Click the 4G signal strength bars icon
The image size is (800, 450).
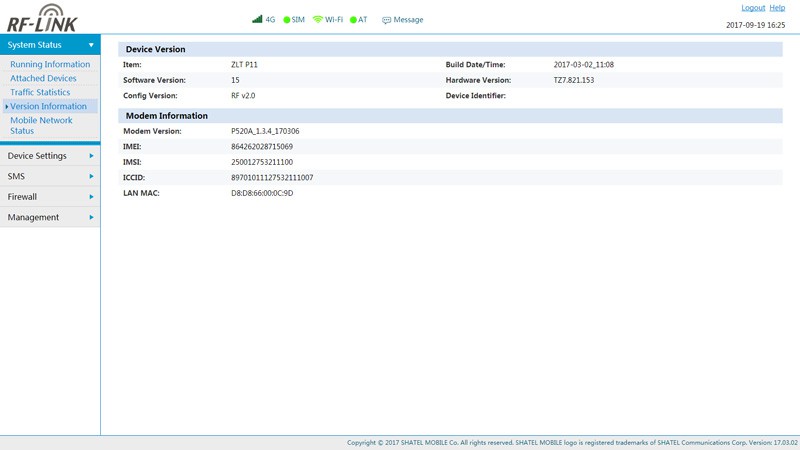point(257,19)
